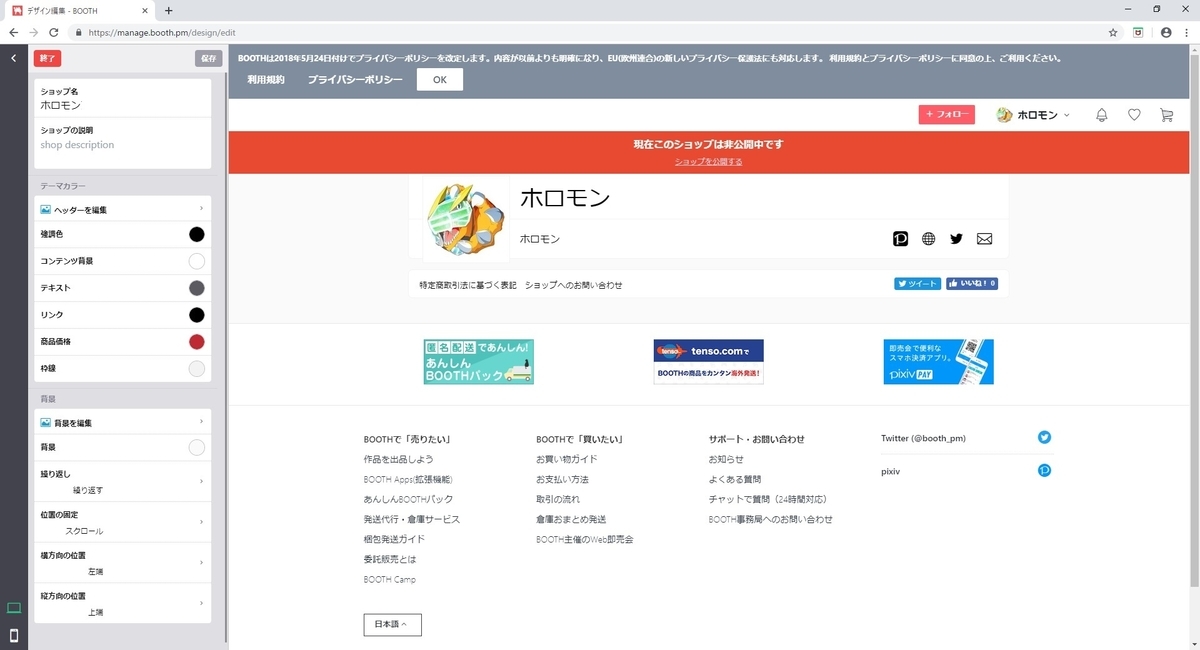Expand 横方向の位置 setting

pyautogui.click(x=123, y=562)
